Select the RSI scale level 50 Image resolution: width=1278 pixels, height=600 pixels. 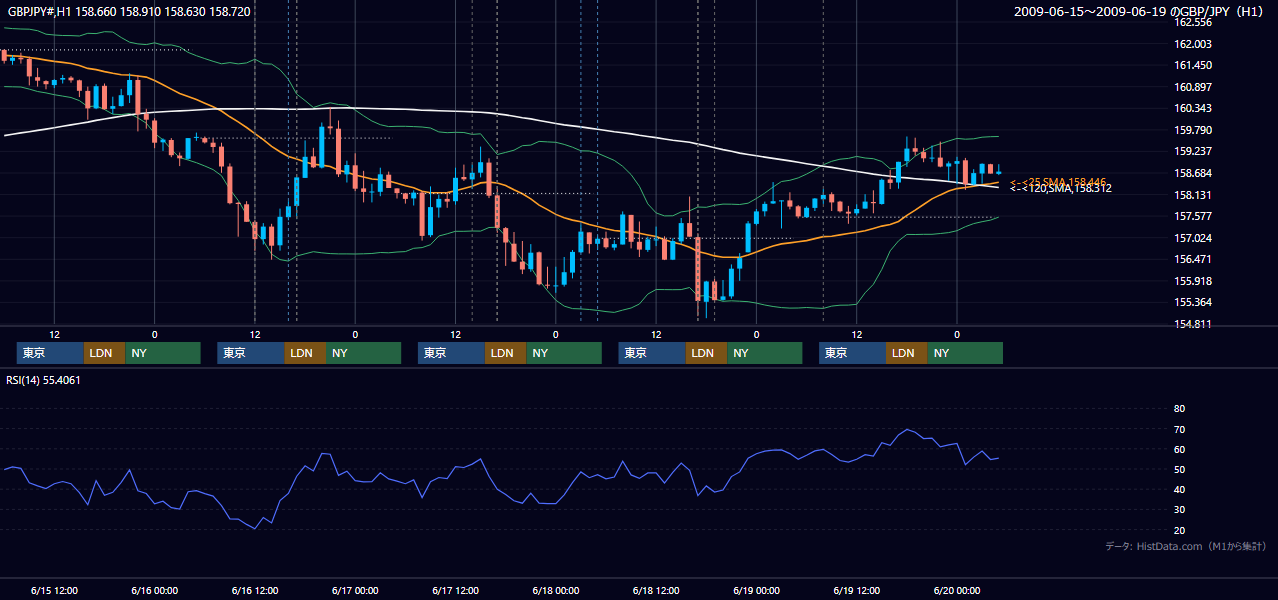click(1179, 469)
